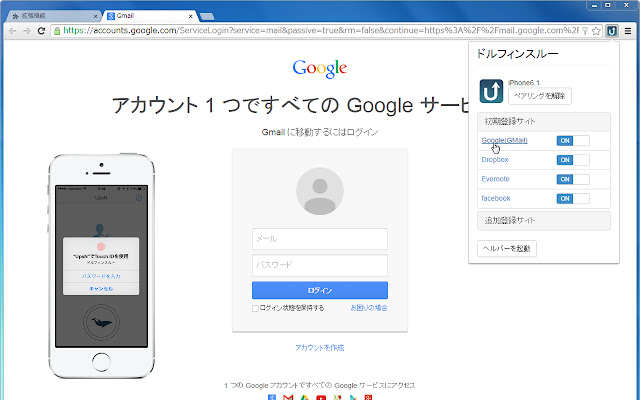Close the Gmail tab

pyautogui.click(x=191, y=16)
